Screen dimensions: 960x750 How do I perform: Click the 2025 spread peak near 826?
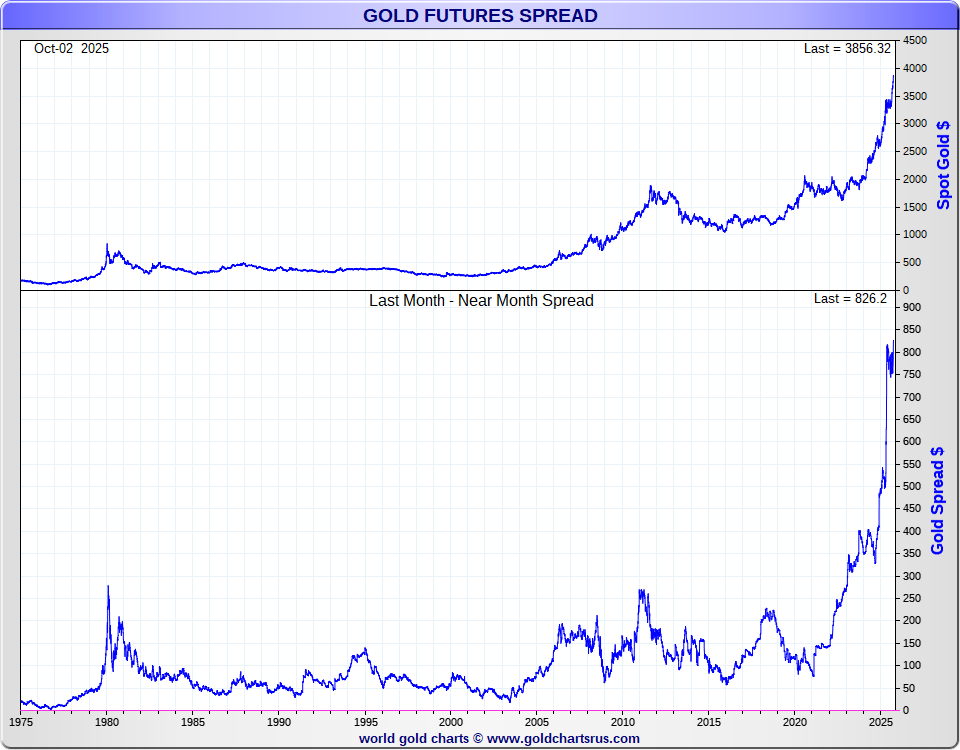(x=893, y=342)
